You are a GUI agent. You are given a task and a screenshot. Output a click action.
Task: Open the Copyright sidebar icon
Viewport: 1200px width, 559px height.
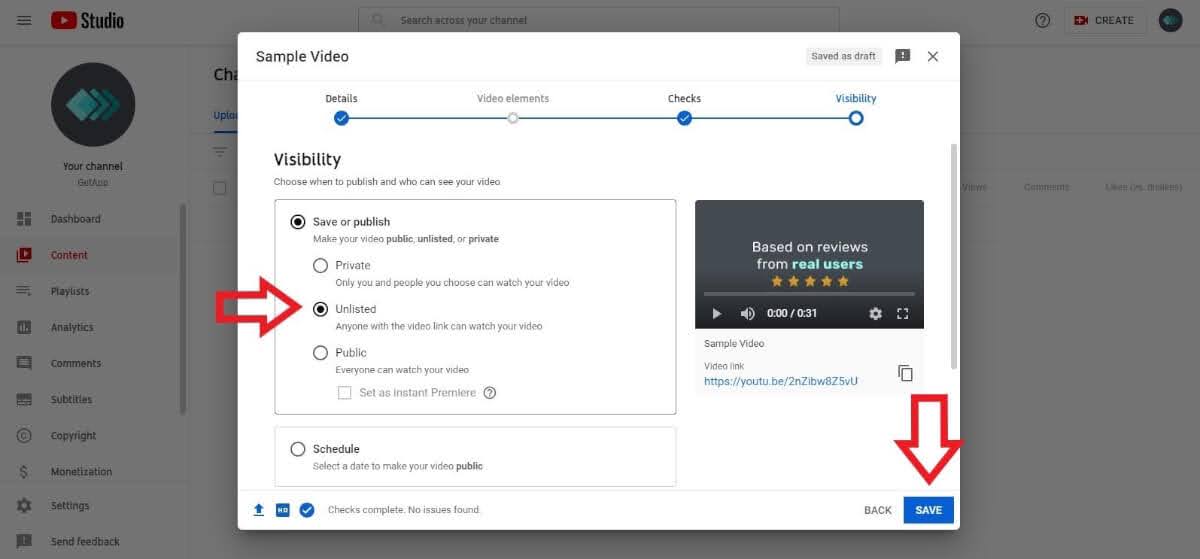click(x=24, y=435)
